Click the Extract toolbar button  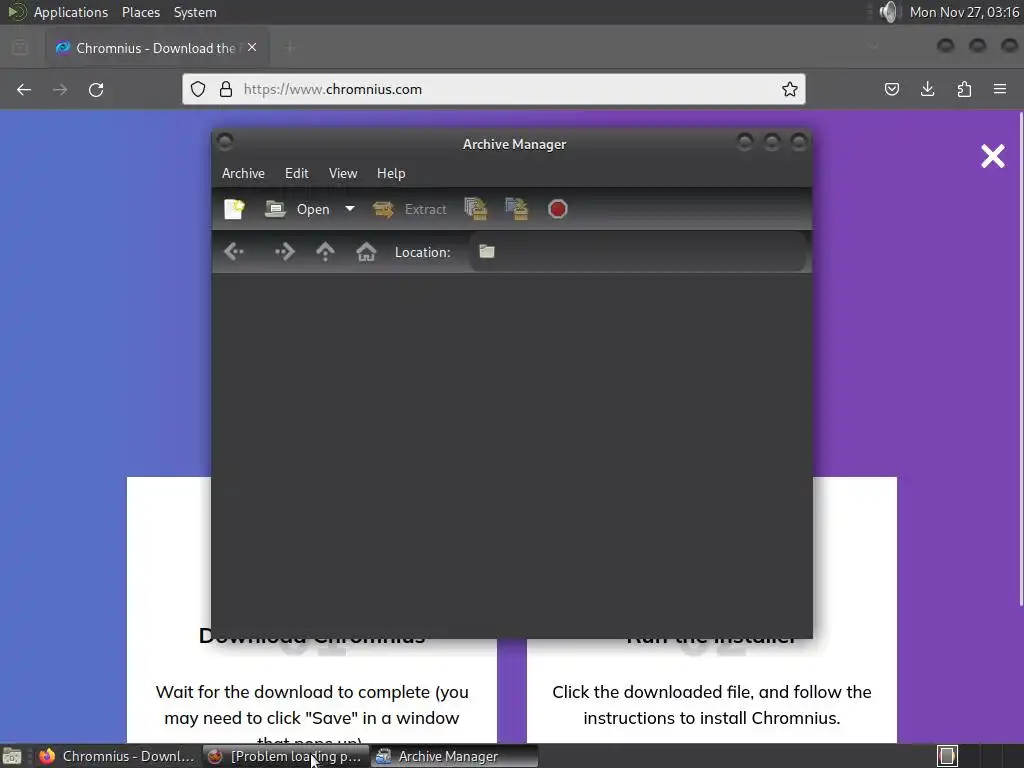tap(410, 210)
